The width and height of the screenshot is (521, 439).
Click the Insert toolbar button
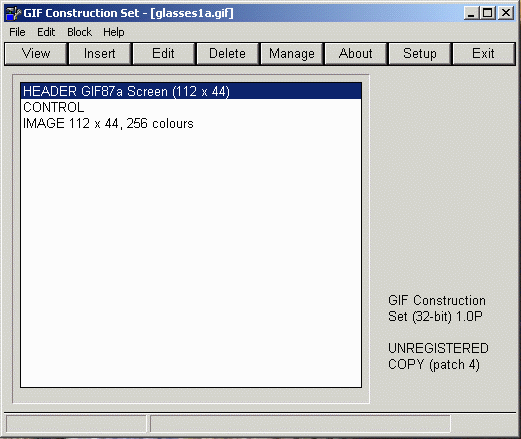(100, 54)
